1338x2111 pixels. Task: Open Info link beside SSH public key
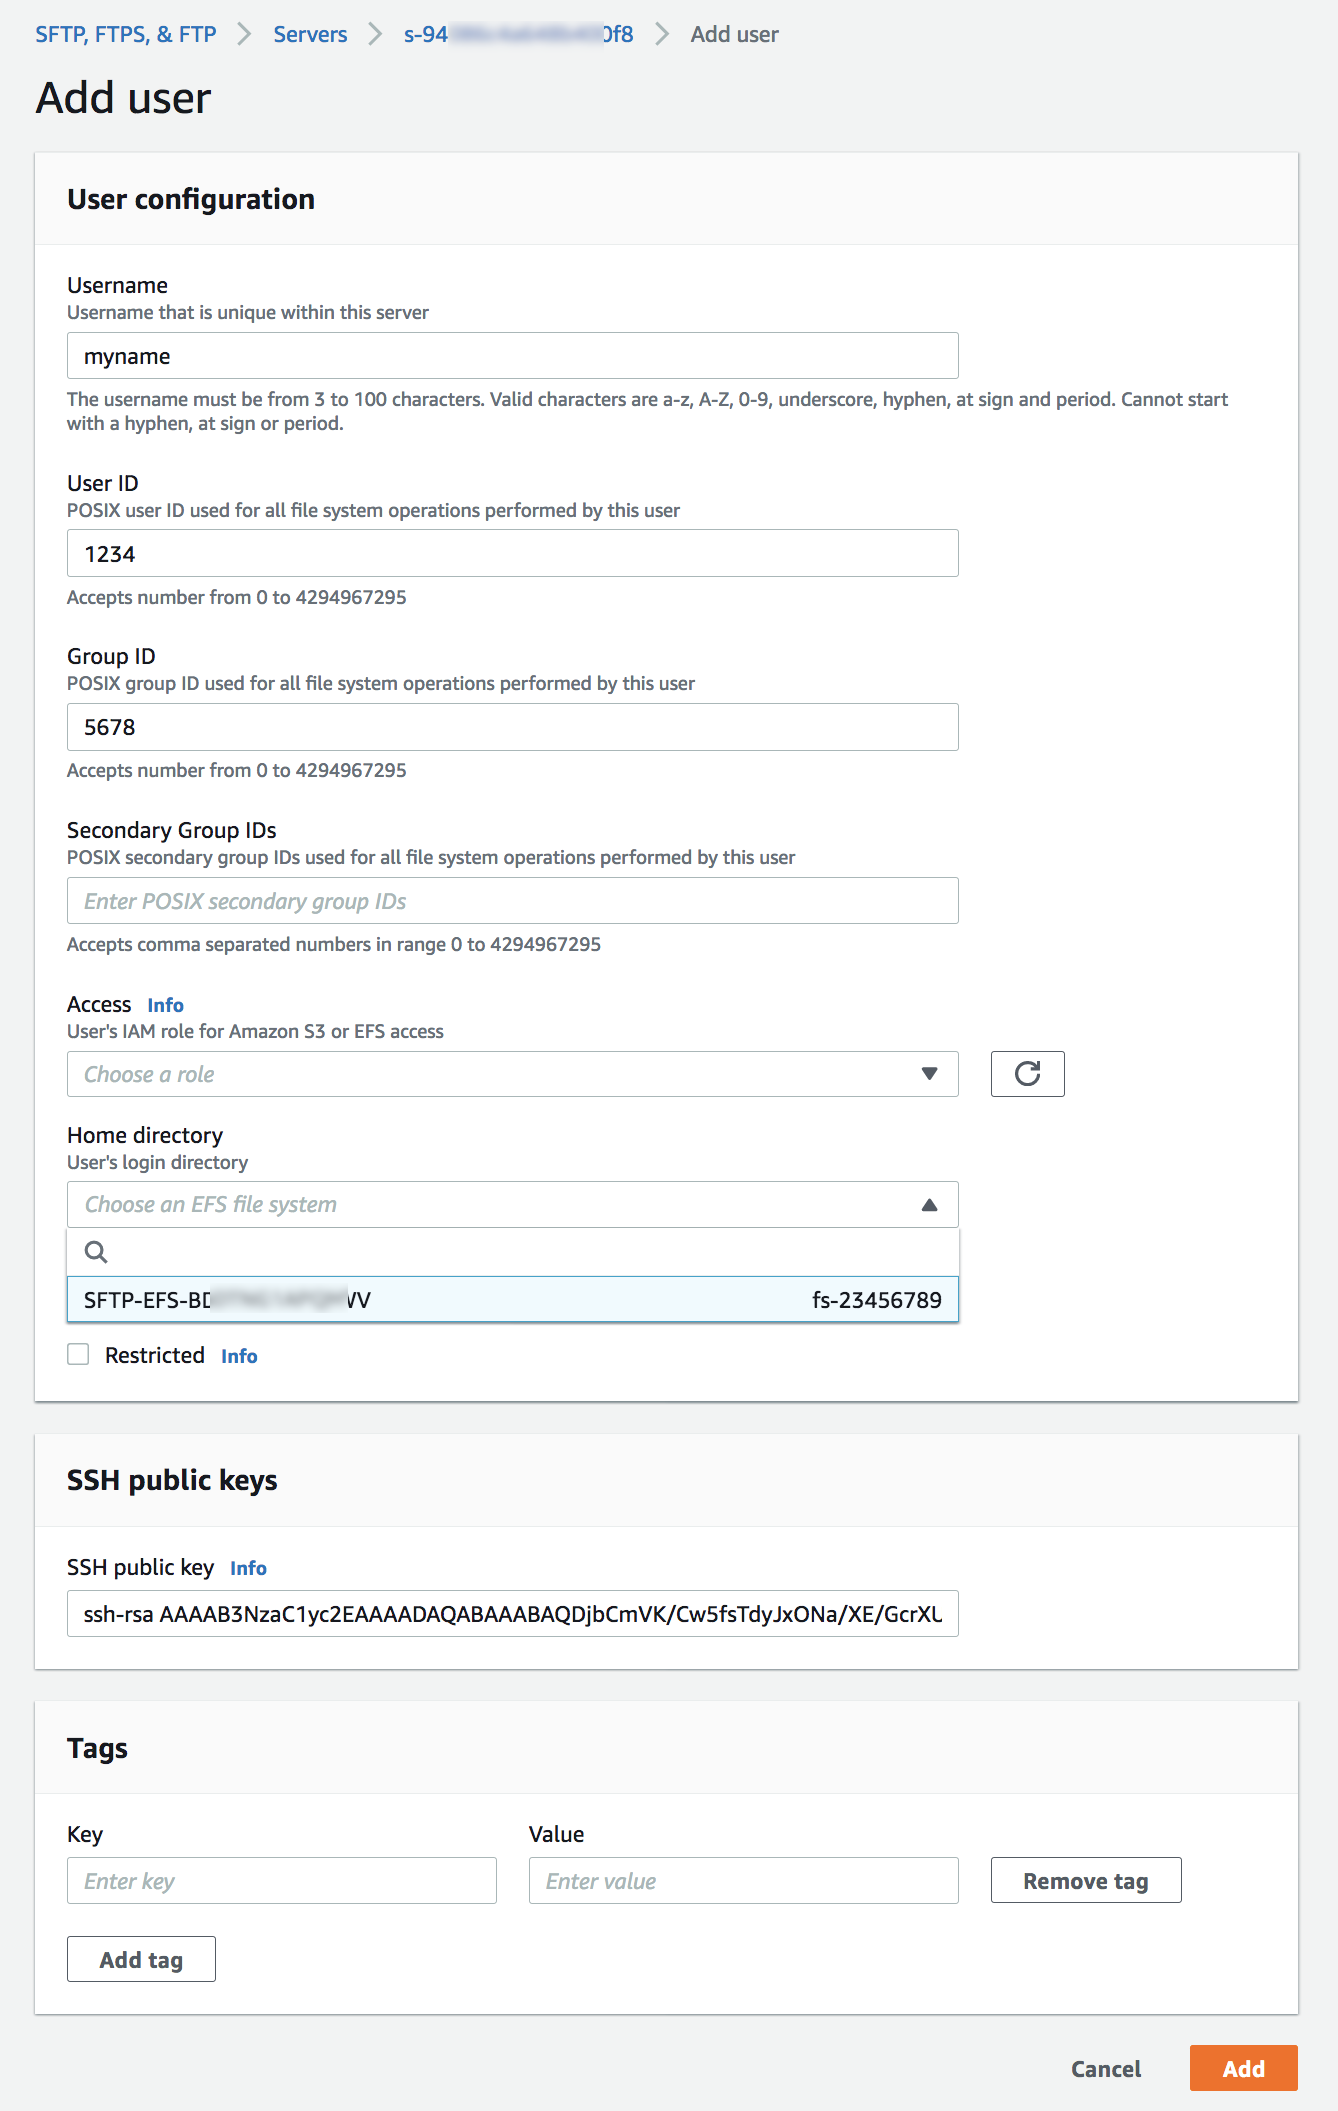tap(248, 1568)
